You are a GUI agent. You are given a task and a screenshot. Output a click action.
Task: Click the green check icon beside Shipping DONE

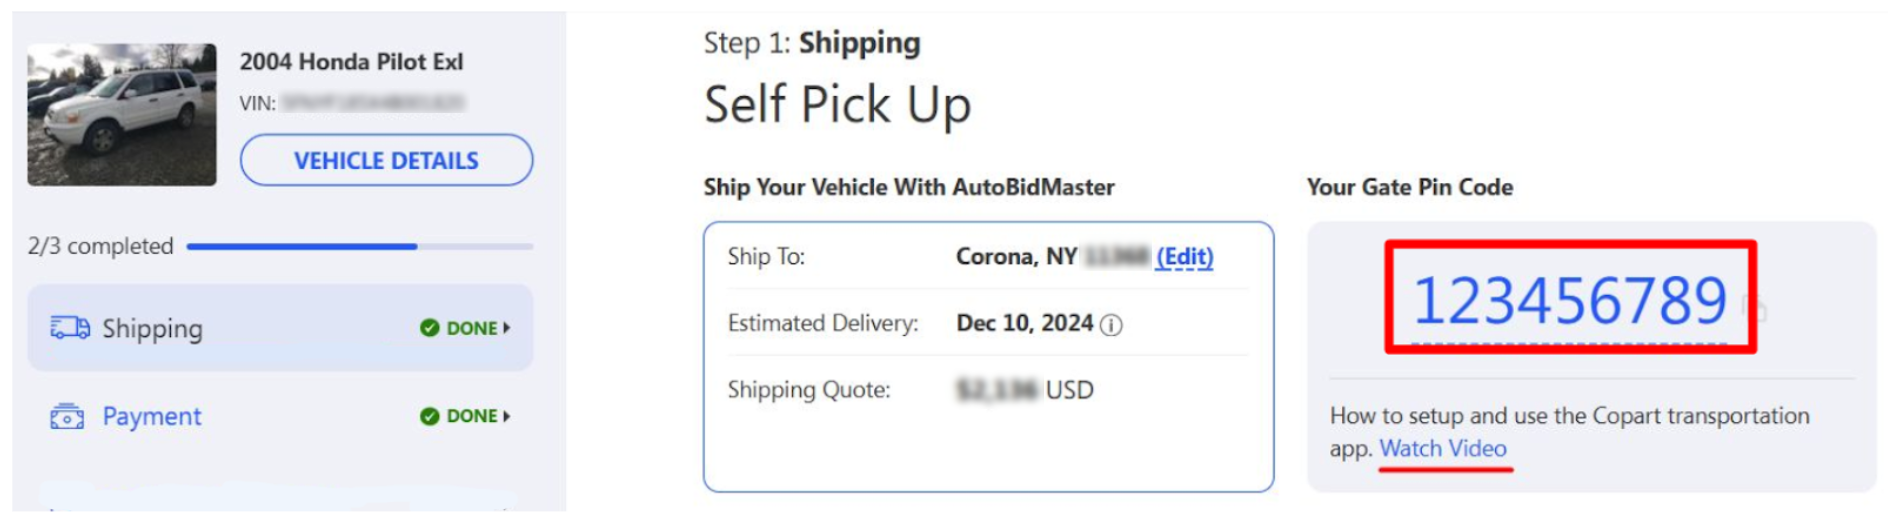(430, 328)
